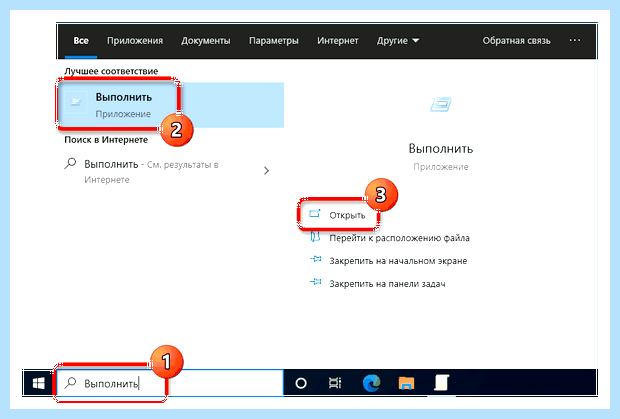Open the Обратная связь link
The width and height of the screenshot is (620, 419).
coord(516,41)
